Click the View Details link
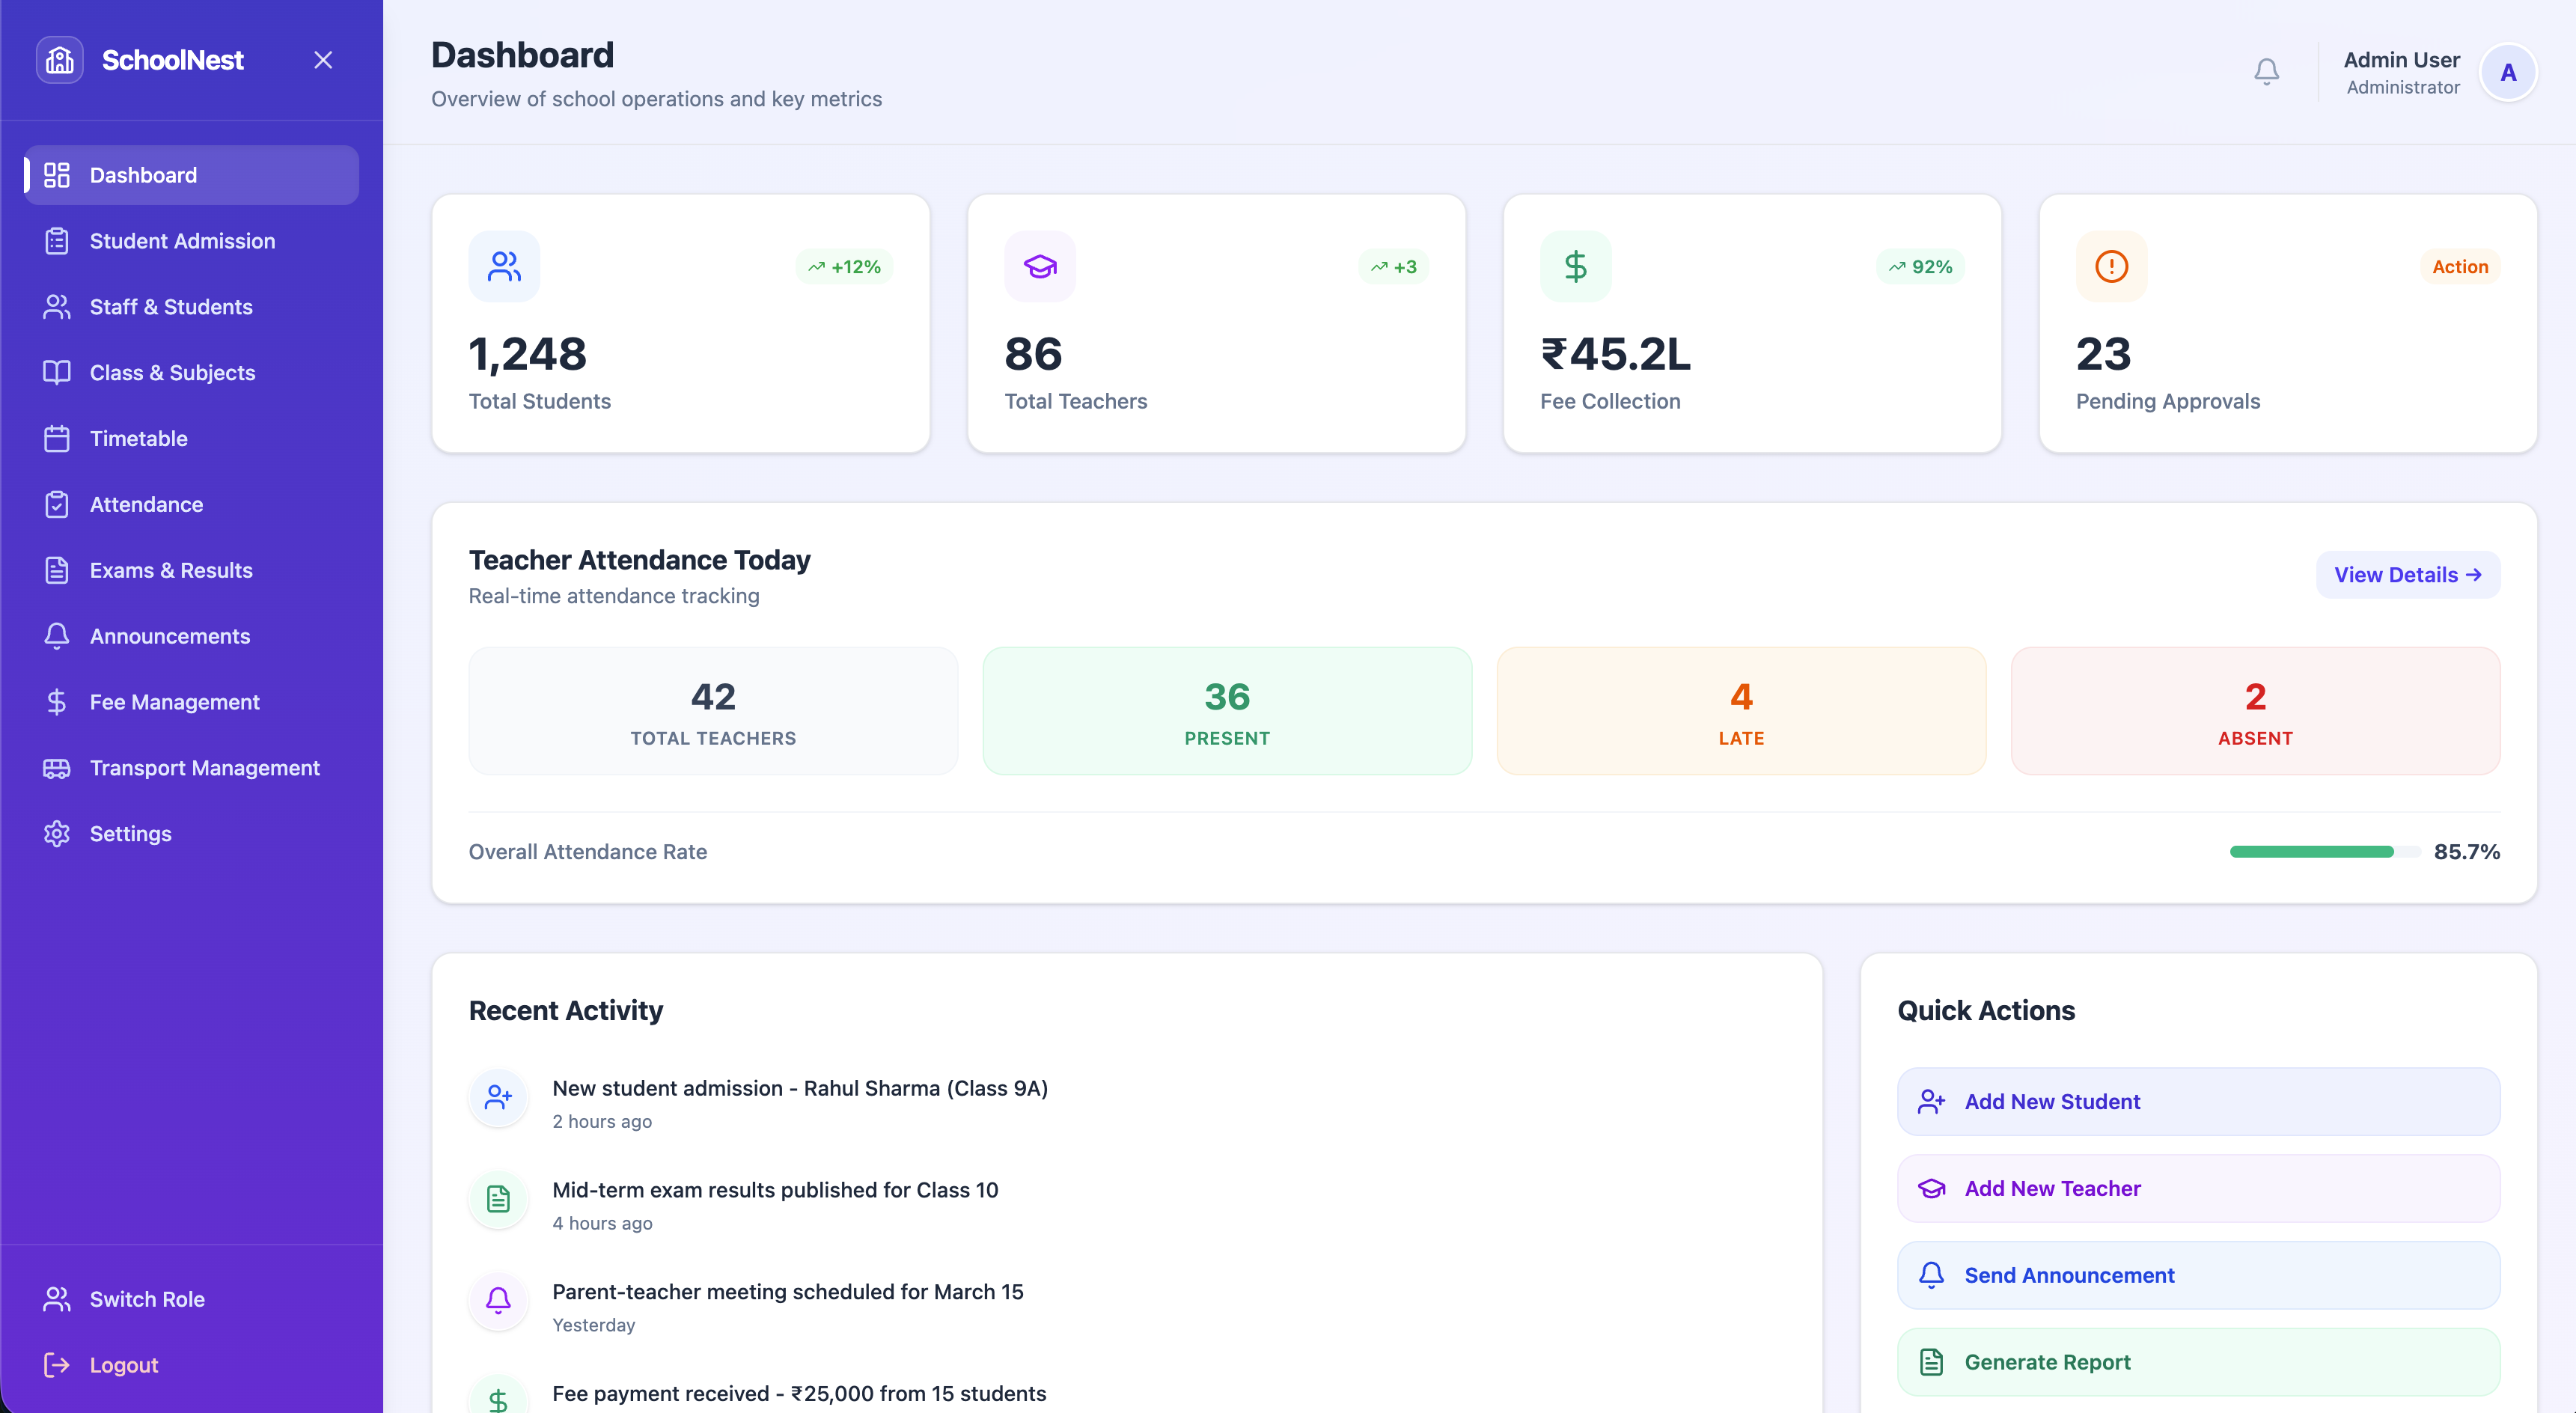This screenshot has width=2576, height=1413. 2407,575
